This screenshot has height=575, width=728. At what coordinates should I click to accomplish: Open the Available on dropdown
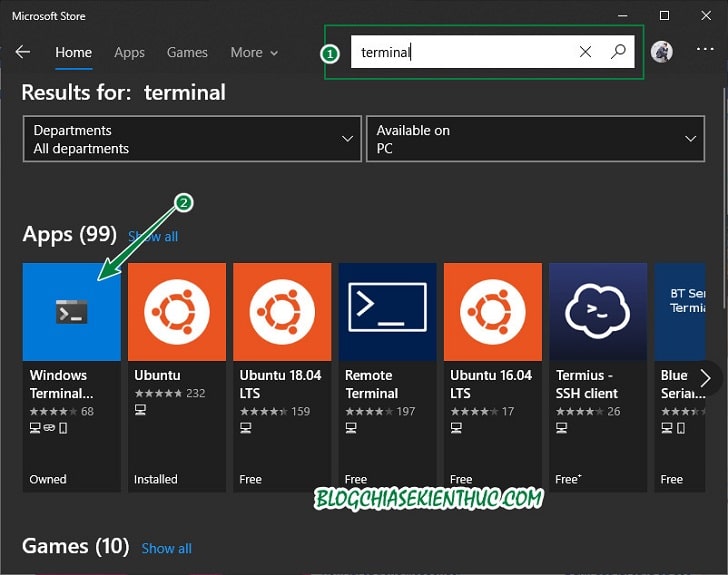pyautogui.click(x=536, y=139)
